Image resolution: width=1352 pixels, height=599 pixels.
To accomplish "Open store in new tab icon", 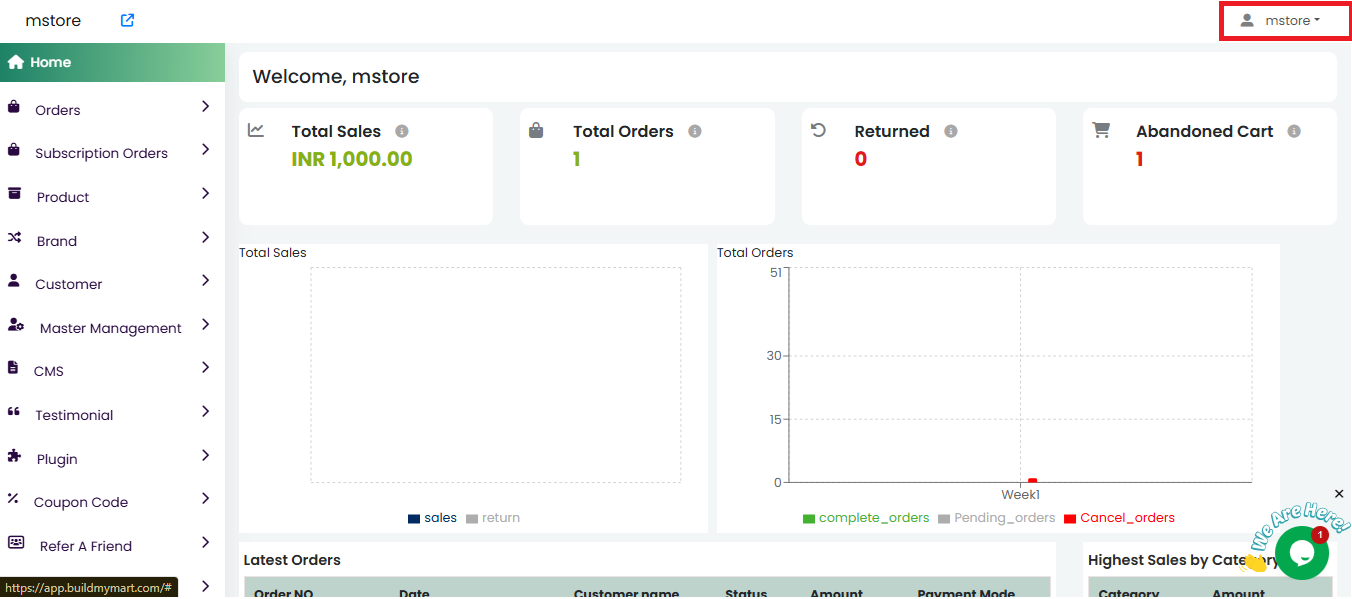I will (x=127, y=20).
